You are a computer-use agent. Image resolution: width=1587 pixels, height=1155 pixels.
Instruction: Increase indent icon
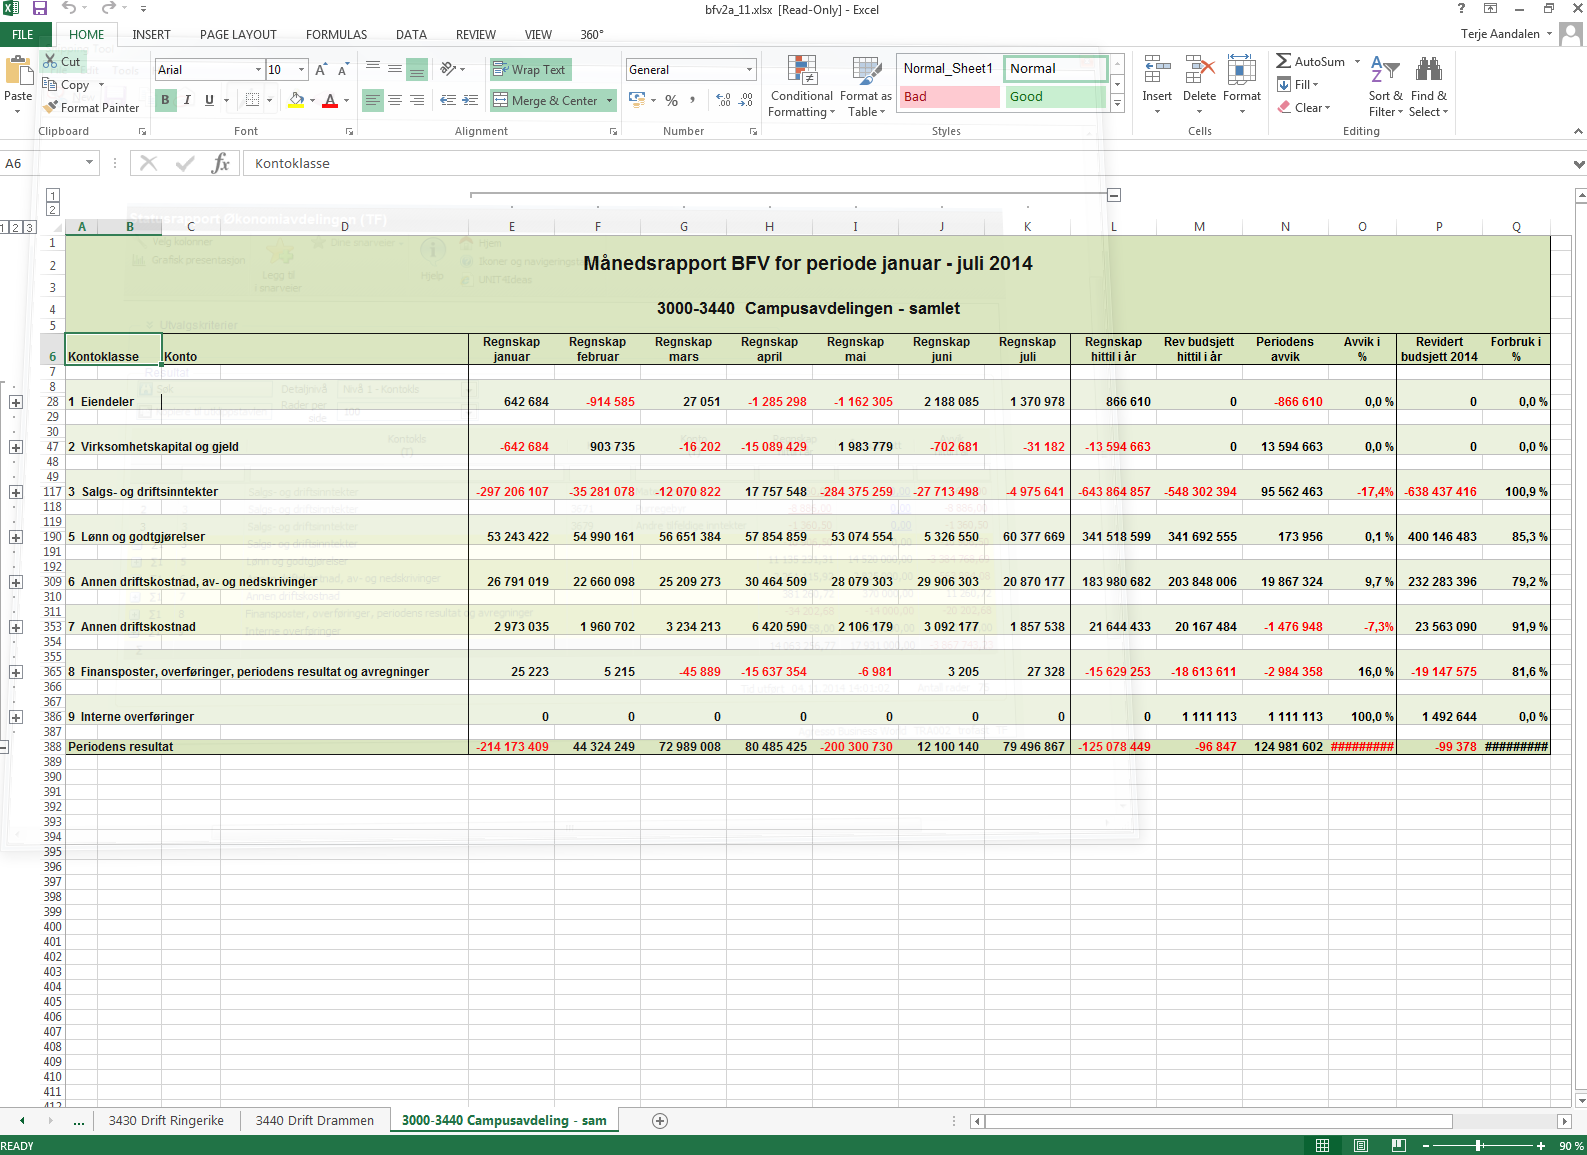pos(470,100)
